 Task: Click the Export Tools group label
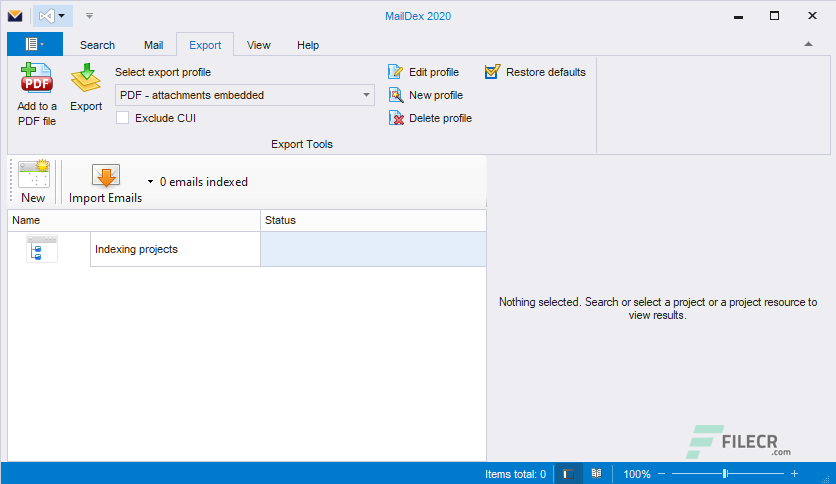coord(302,144)
